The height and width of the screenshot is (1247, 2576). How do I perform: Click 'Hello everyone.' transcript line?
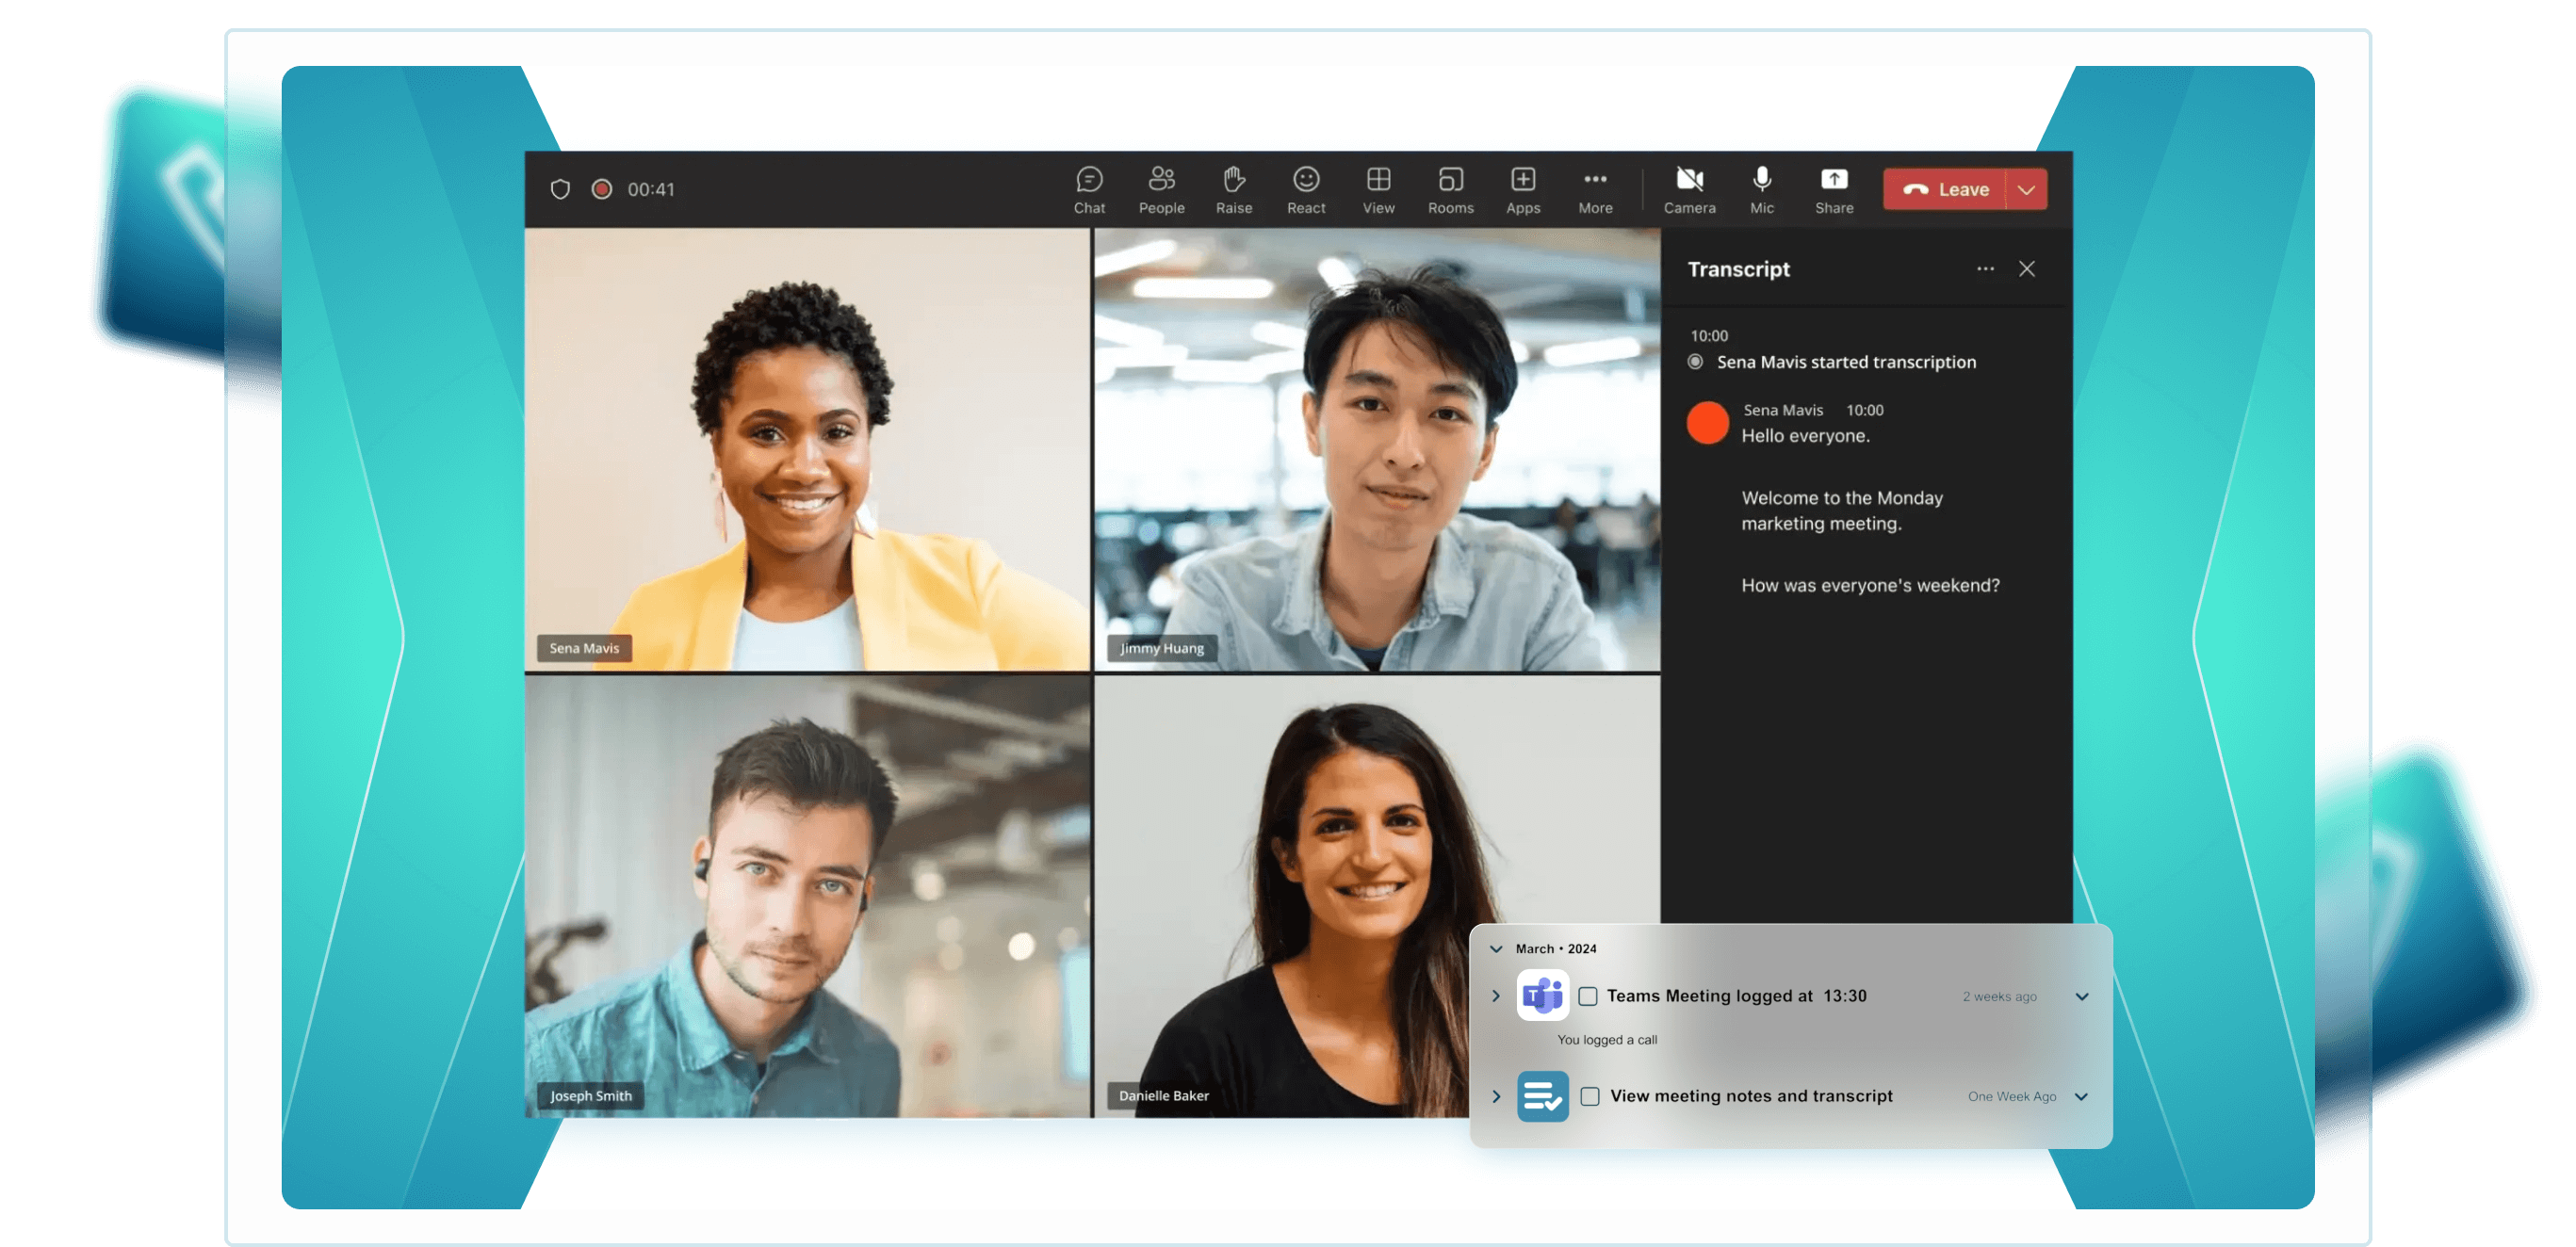(1805, 436)
